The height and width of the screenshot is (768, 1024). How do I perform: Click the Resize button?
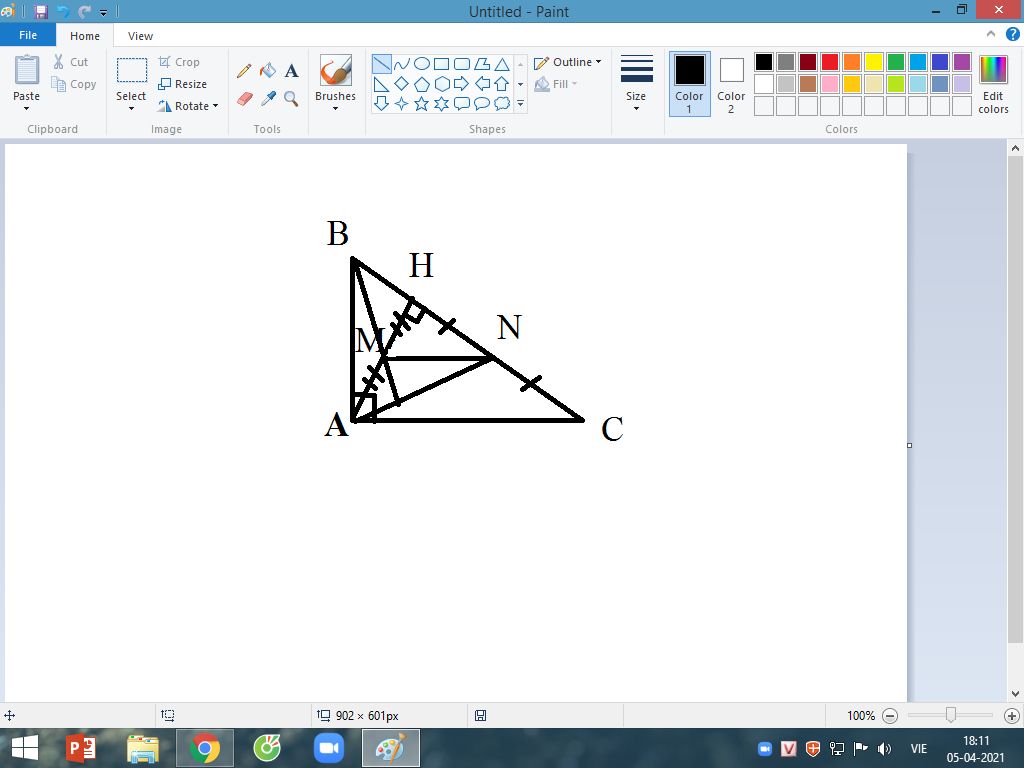(x=182, y=84)
